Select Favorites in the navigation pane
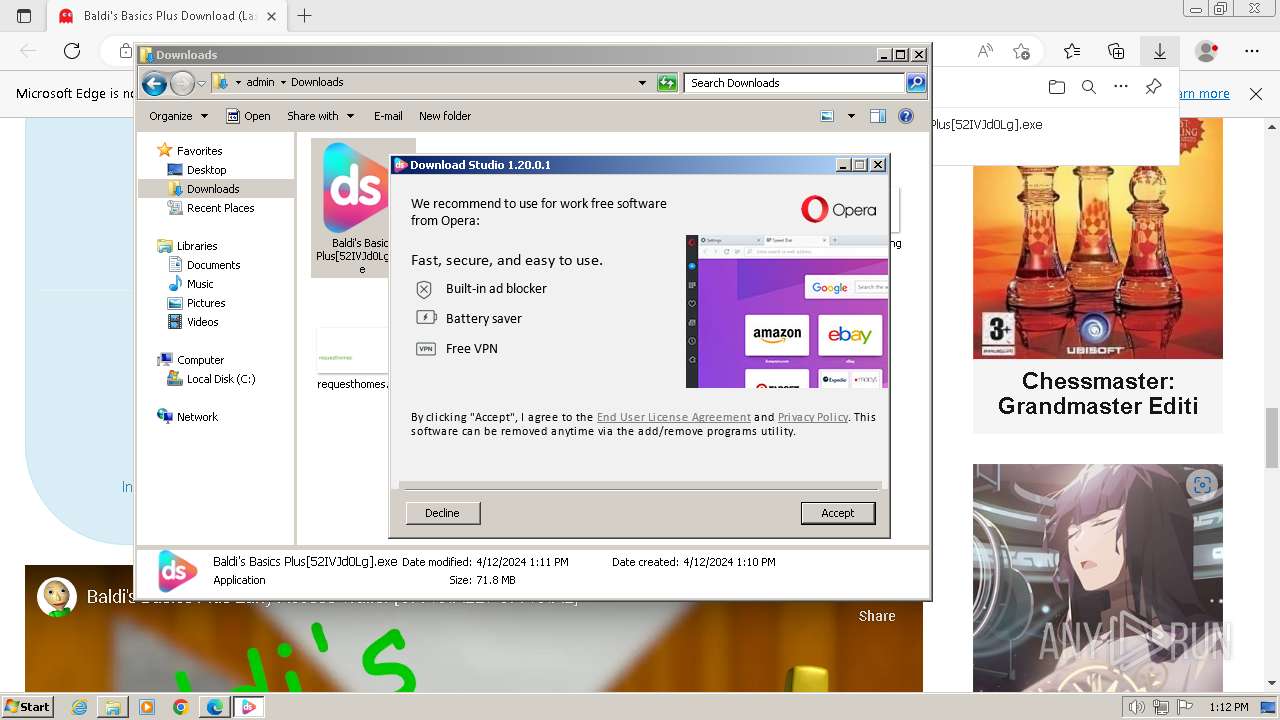Image resolution: width=1280 pixels, height=720 pixels. [x=199, y=151]
